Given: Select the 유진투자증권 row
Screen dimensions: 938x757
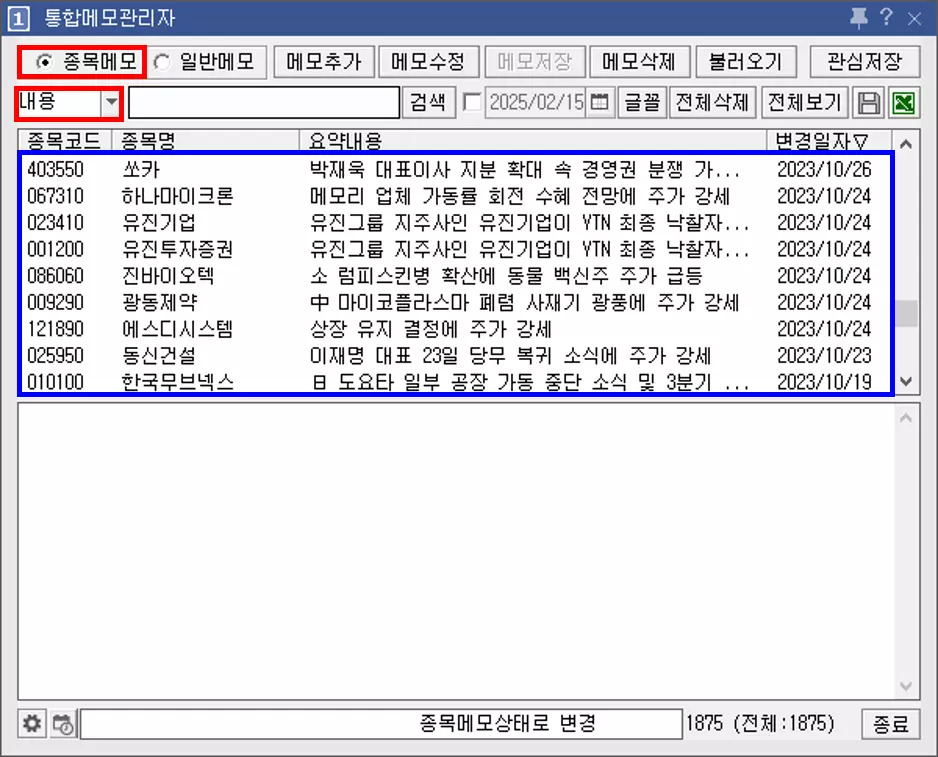Looking at the screenshot, I should coord(456,249).
